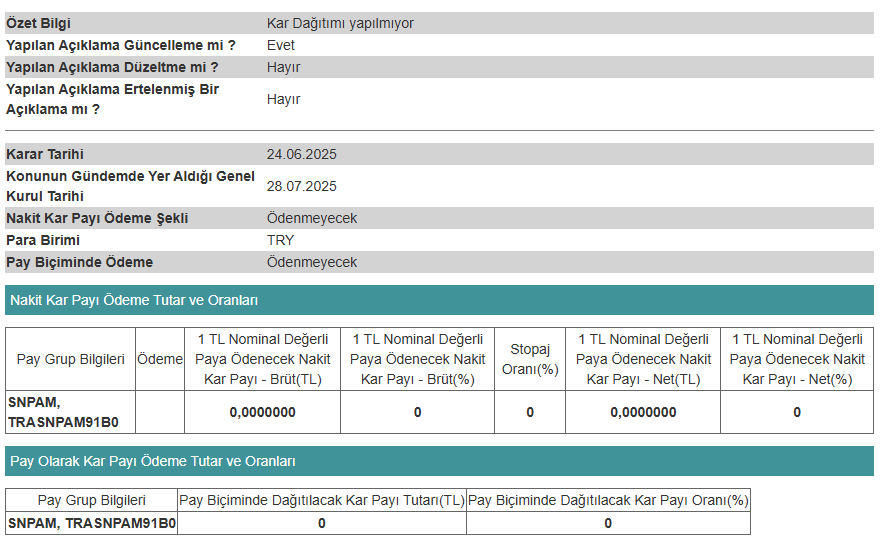
Task: Click 'Yapılan Açıklama Ertelenmiş Bir Açıklama mı ?' label
Action: (112, 99)
